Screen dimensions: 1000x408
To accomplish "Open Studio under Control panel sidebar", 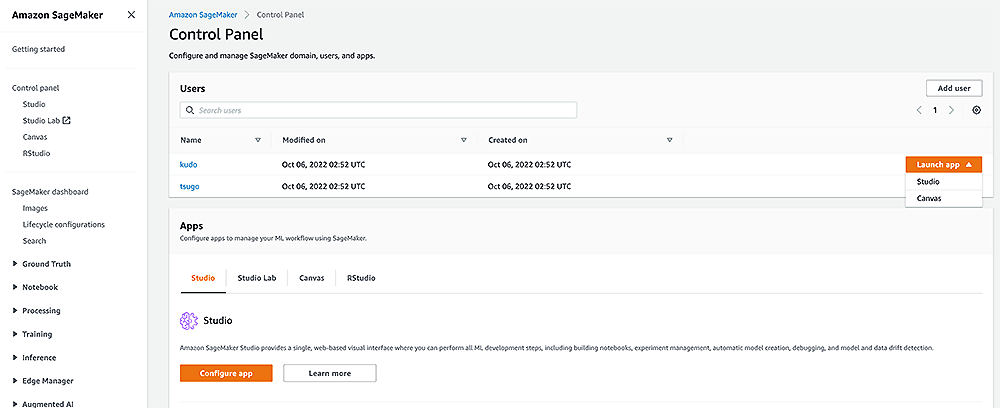I will pos(34,104).
